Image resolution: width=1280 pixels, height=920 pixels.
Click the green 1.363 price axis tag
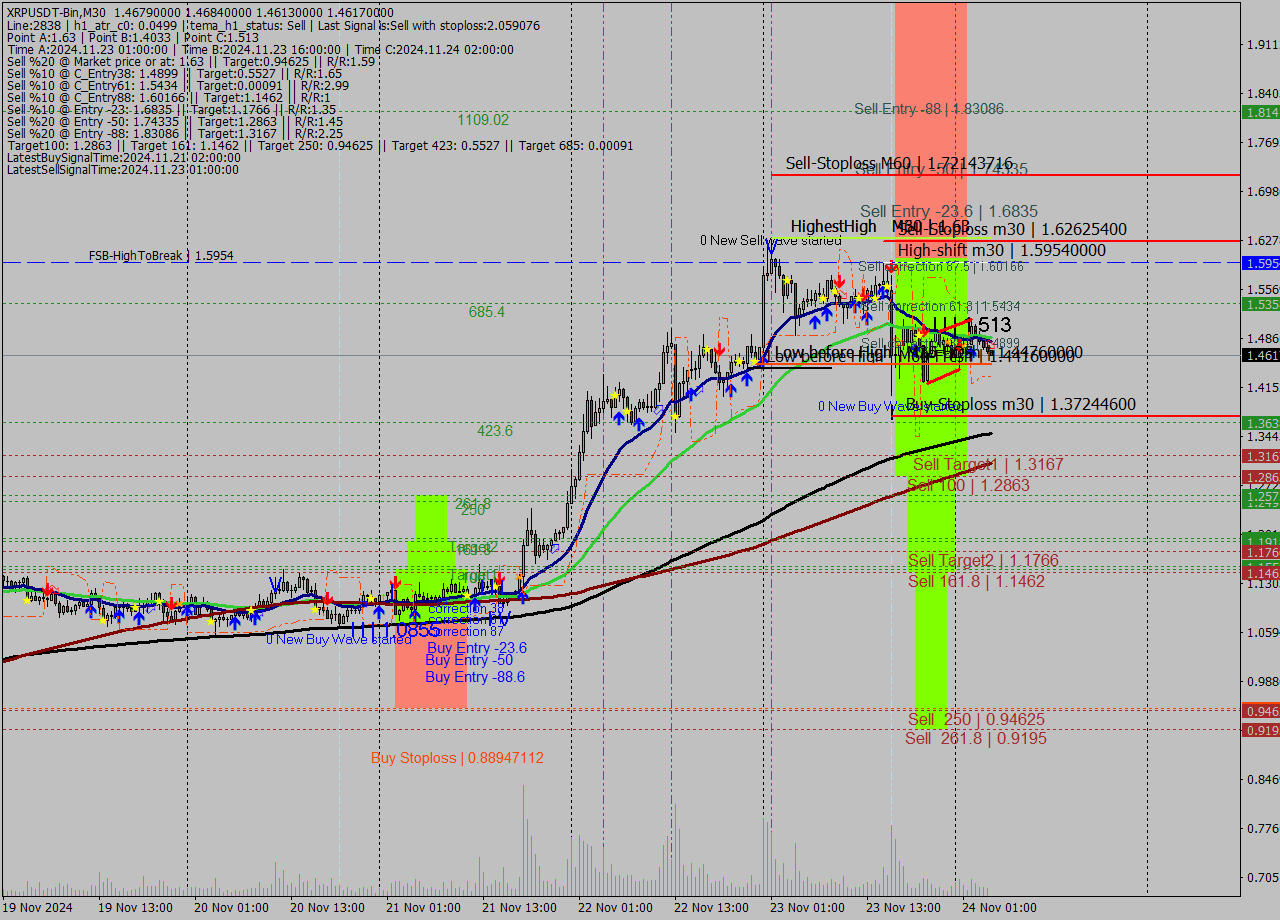coord(1260,423)
